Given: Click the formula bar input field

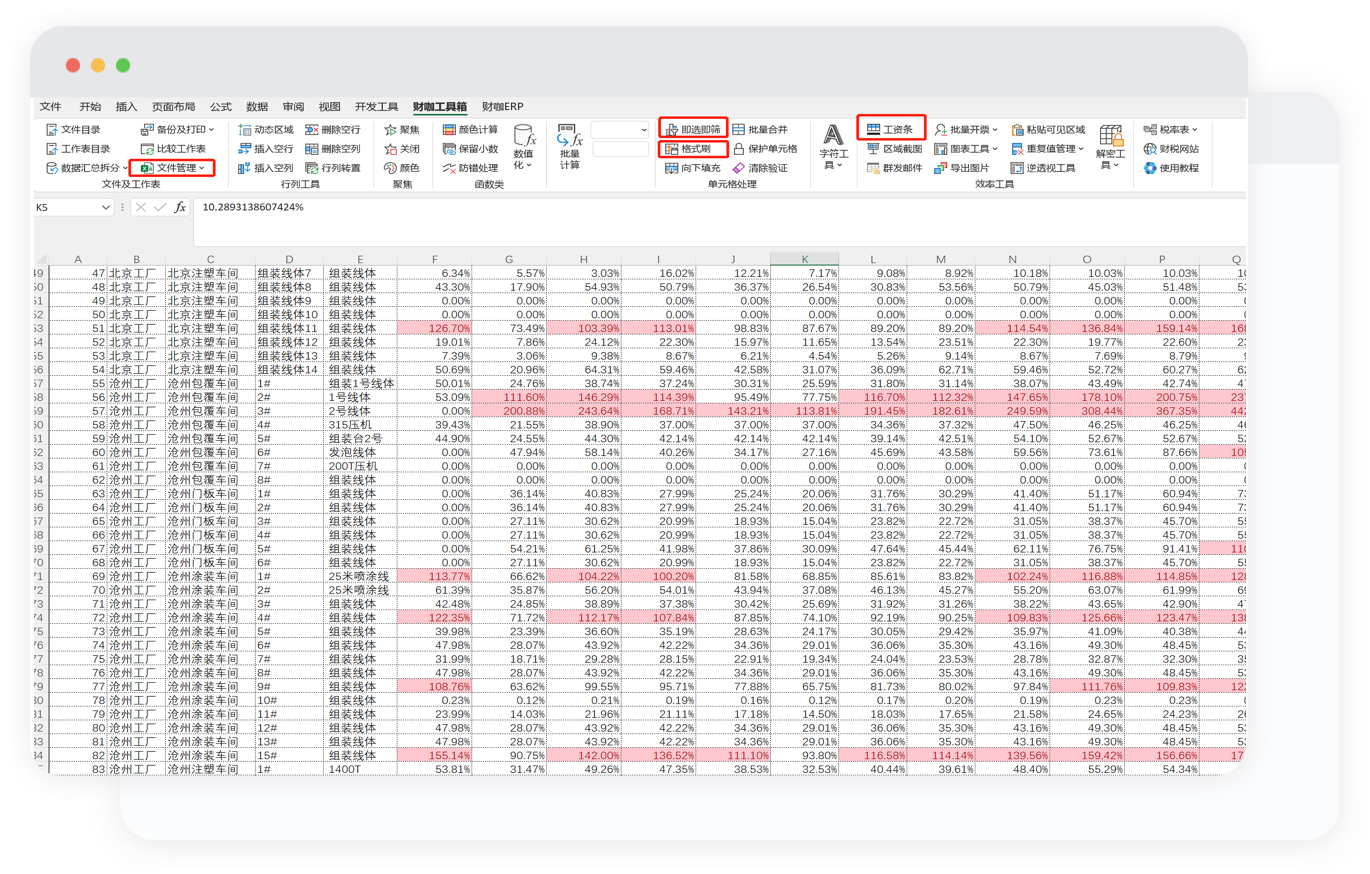Looking at the screenshot, I should point(700,207).
